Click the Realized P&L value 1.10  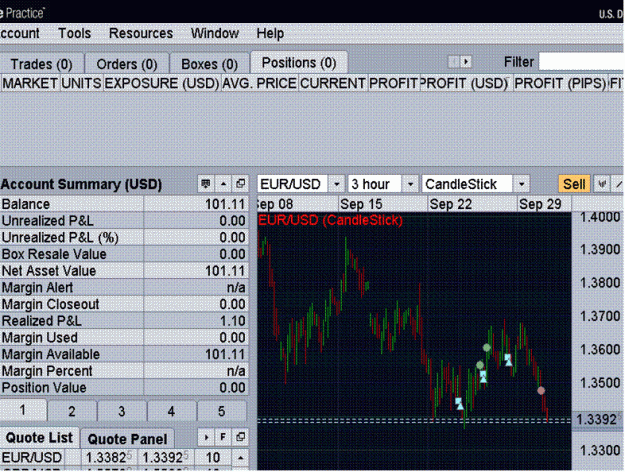(232, 321)
